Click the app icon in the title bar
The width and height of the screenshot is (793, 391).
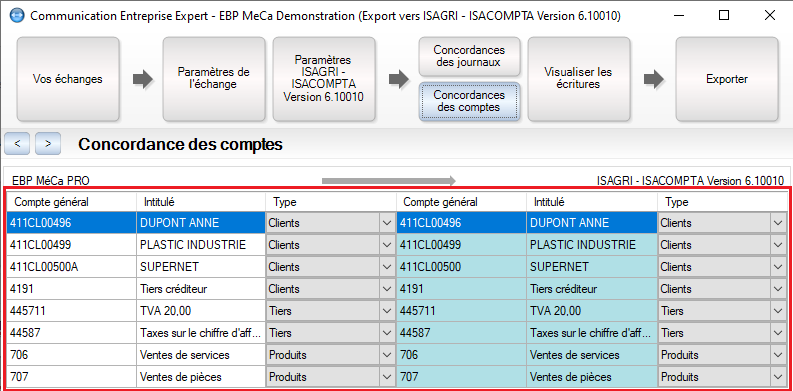tap(17, 16)
